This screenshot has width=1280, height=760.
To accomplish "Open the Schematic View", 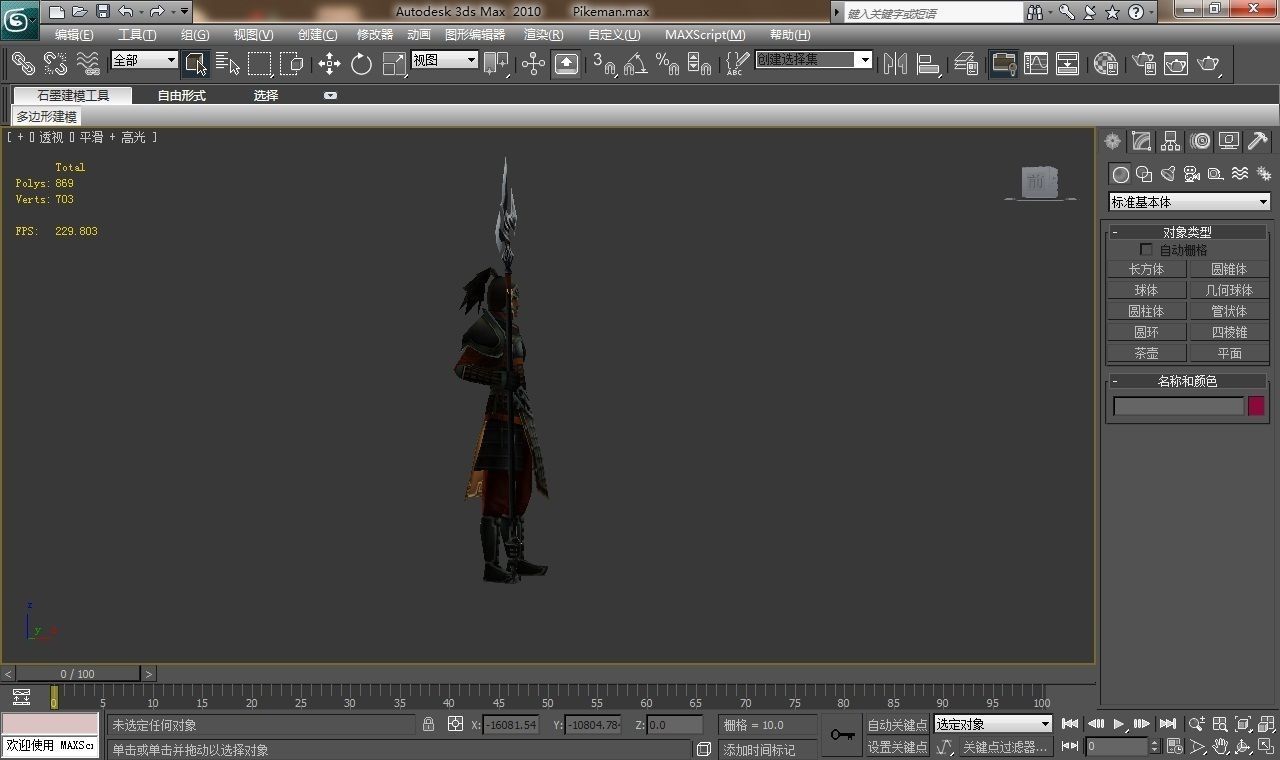I will click(x=1068, y=64).
